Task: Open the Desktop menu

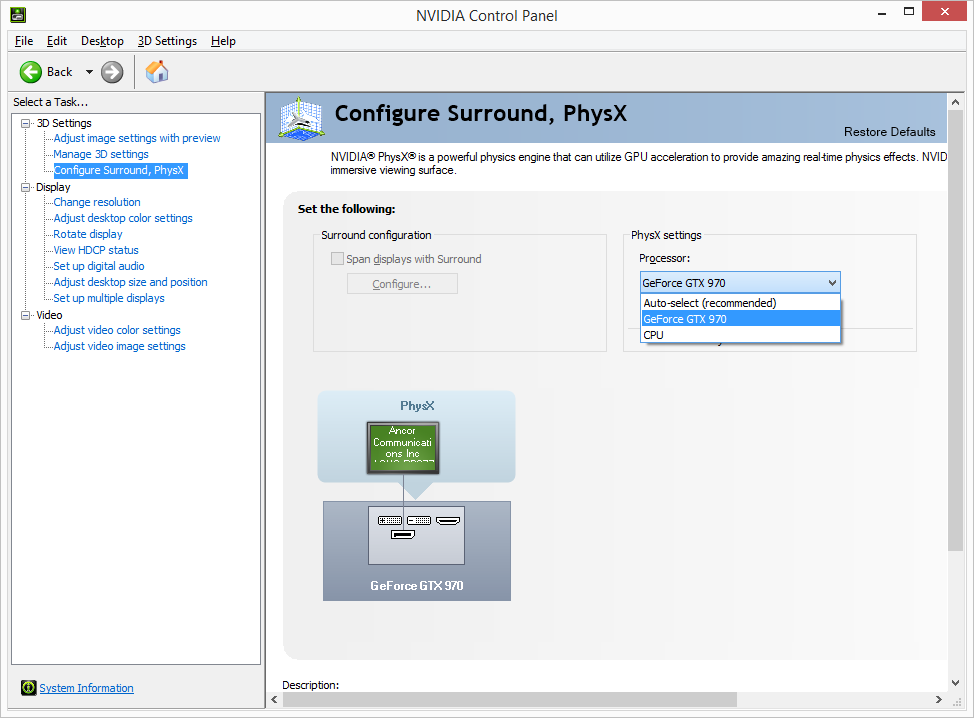Action: [102, 41]
